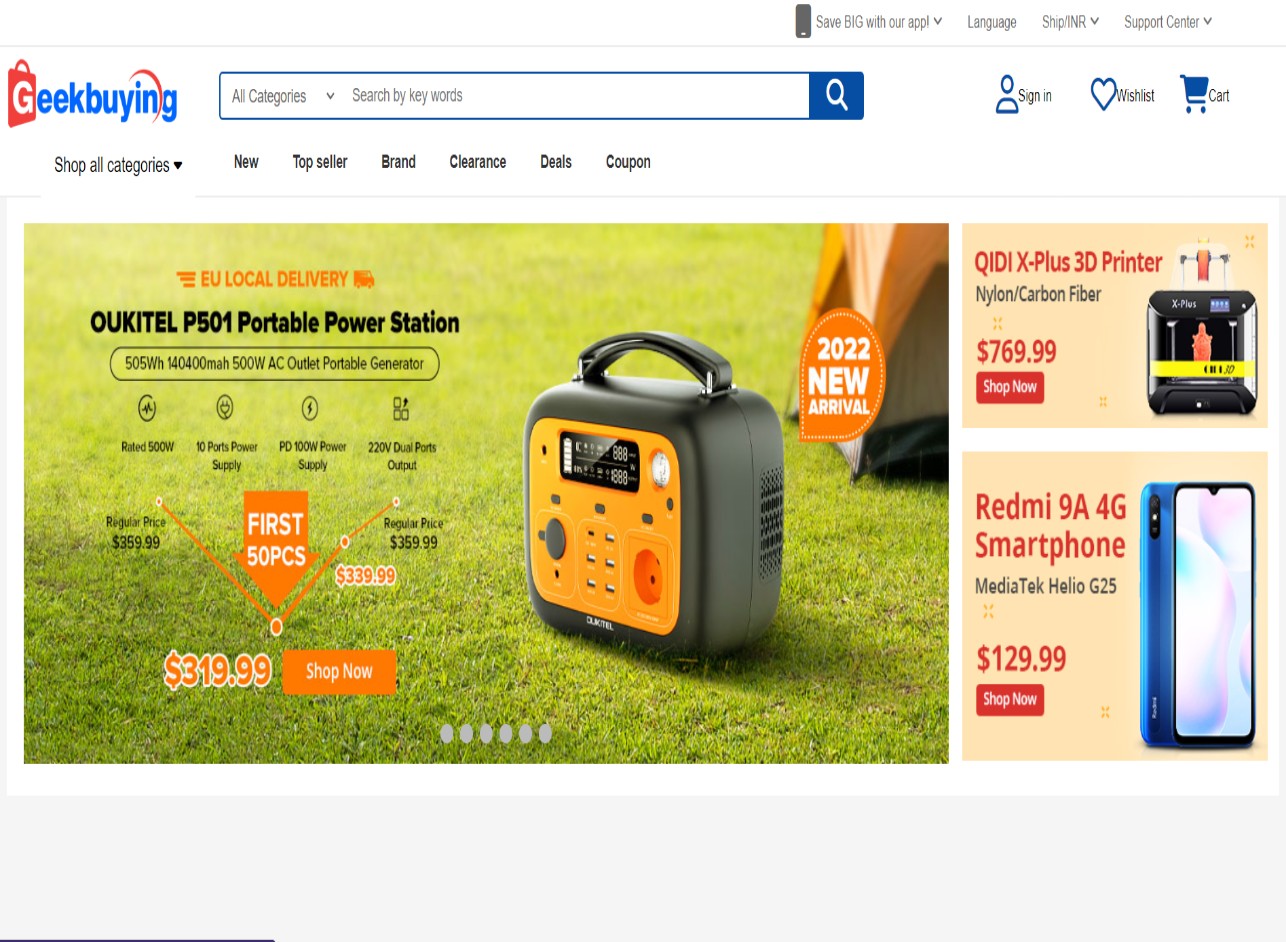
Task: Click the Wishlist heart icon
Action: (x=1103, y=95)
